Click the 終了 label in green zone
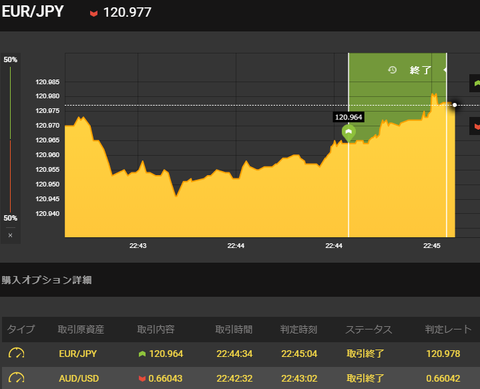Screen dimensions: 480x389 (x=420, y=70)
